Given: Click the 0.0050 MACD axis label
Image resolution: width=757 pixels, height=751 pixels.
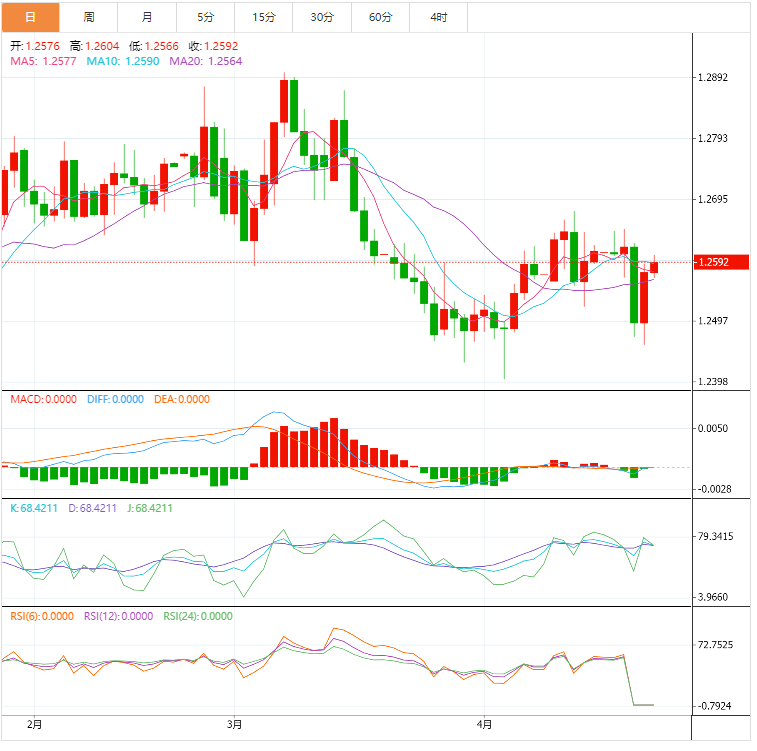Looking at the screenshot, I should pyautogui.click(x=713, y=429).
